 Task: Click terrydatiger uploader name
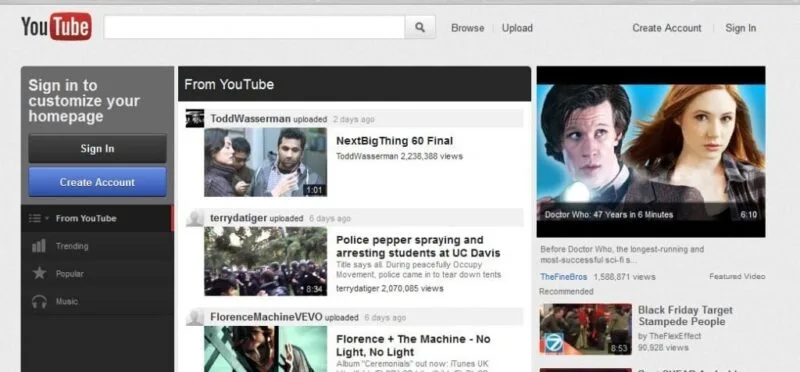[238, 218]
